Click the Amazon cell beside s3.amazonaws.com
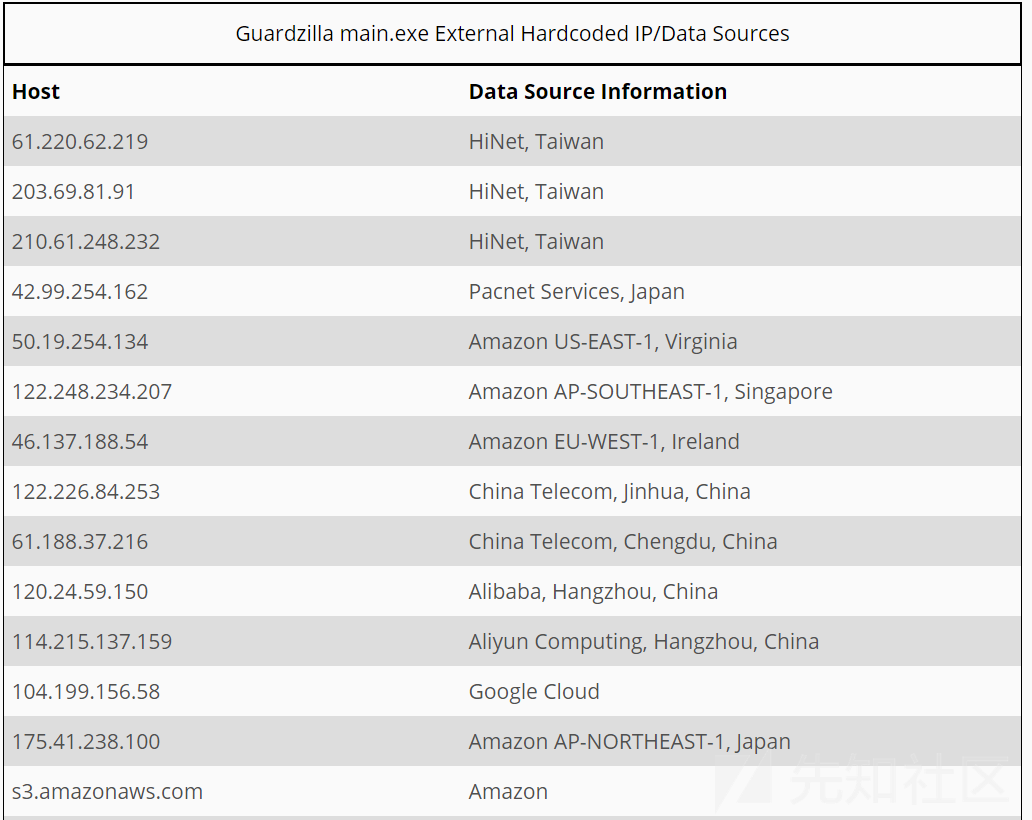Screen dimensions: 1032x820 pos(508,792)
